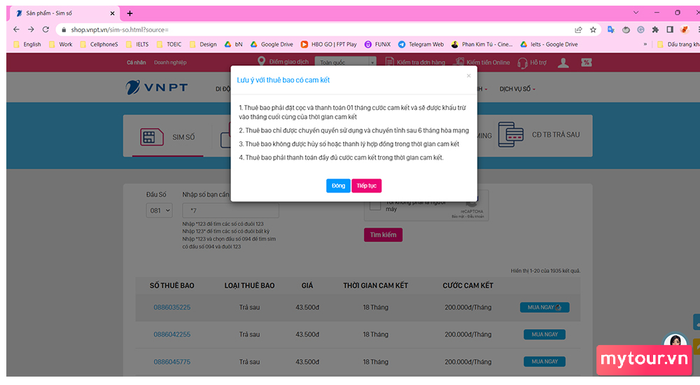Open phone number 0886042255
Viewport: 700px width, 385px height.
(x=172, y=335)
